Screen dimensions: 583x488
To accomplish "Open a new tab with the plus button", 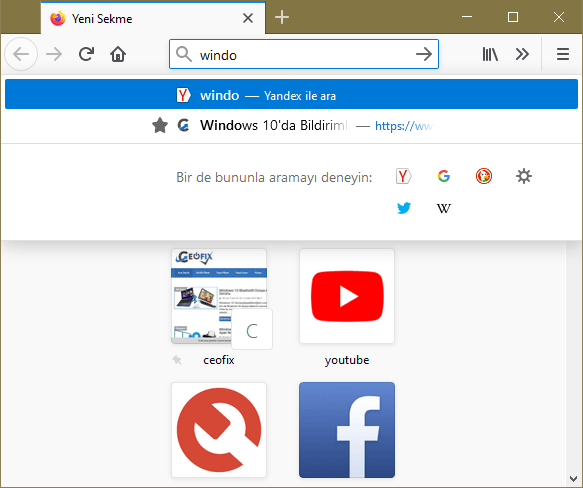I will click(282, 17).
